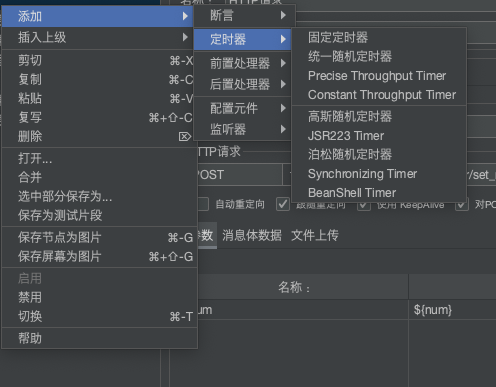
Task: Expand the 断言 submenu arrow
Action: 283,15
